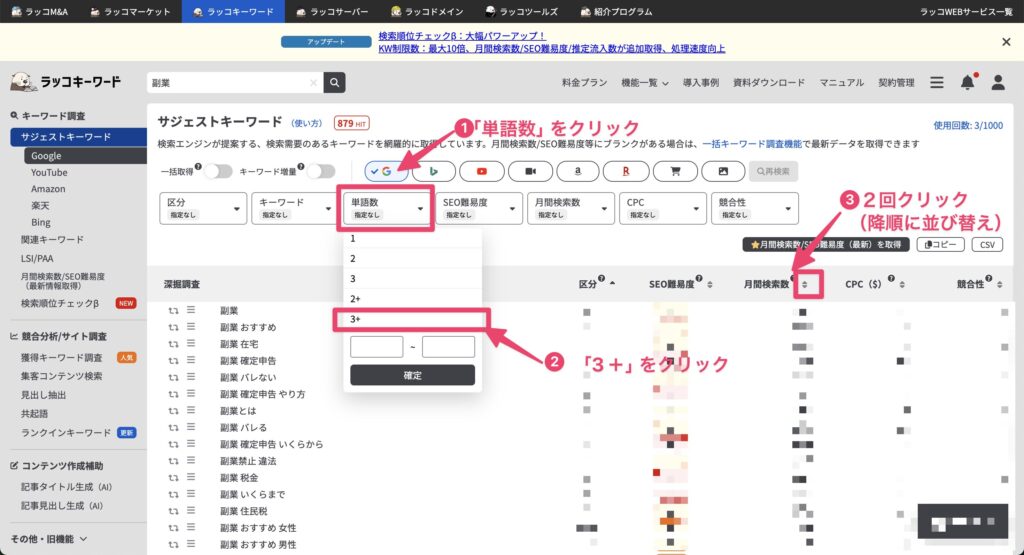Screen dimensions: 1024x555
Task: Clear the search box with X icon
Action: 313,83
